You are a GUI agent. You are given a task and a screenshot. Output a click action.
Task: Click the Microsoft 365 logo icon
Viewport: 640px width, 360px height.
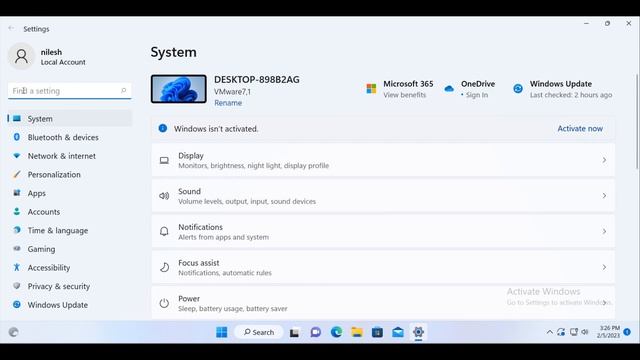pyautogui.click(x=371, y=89)
